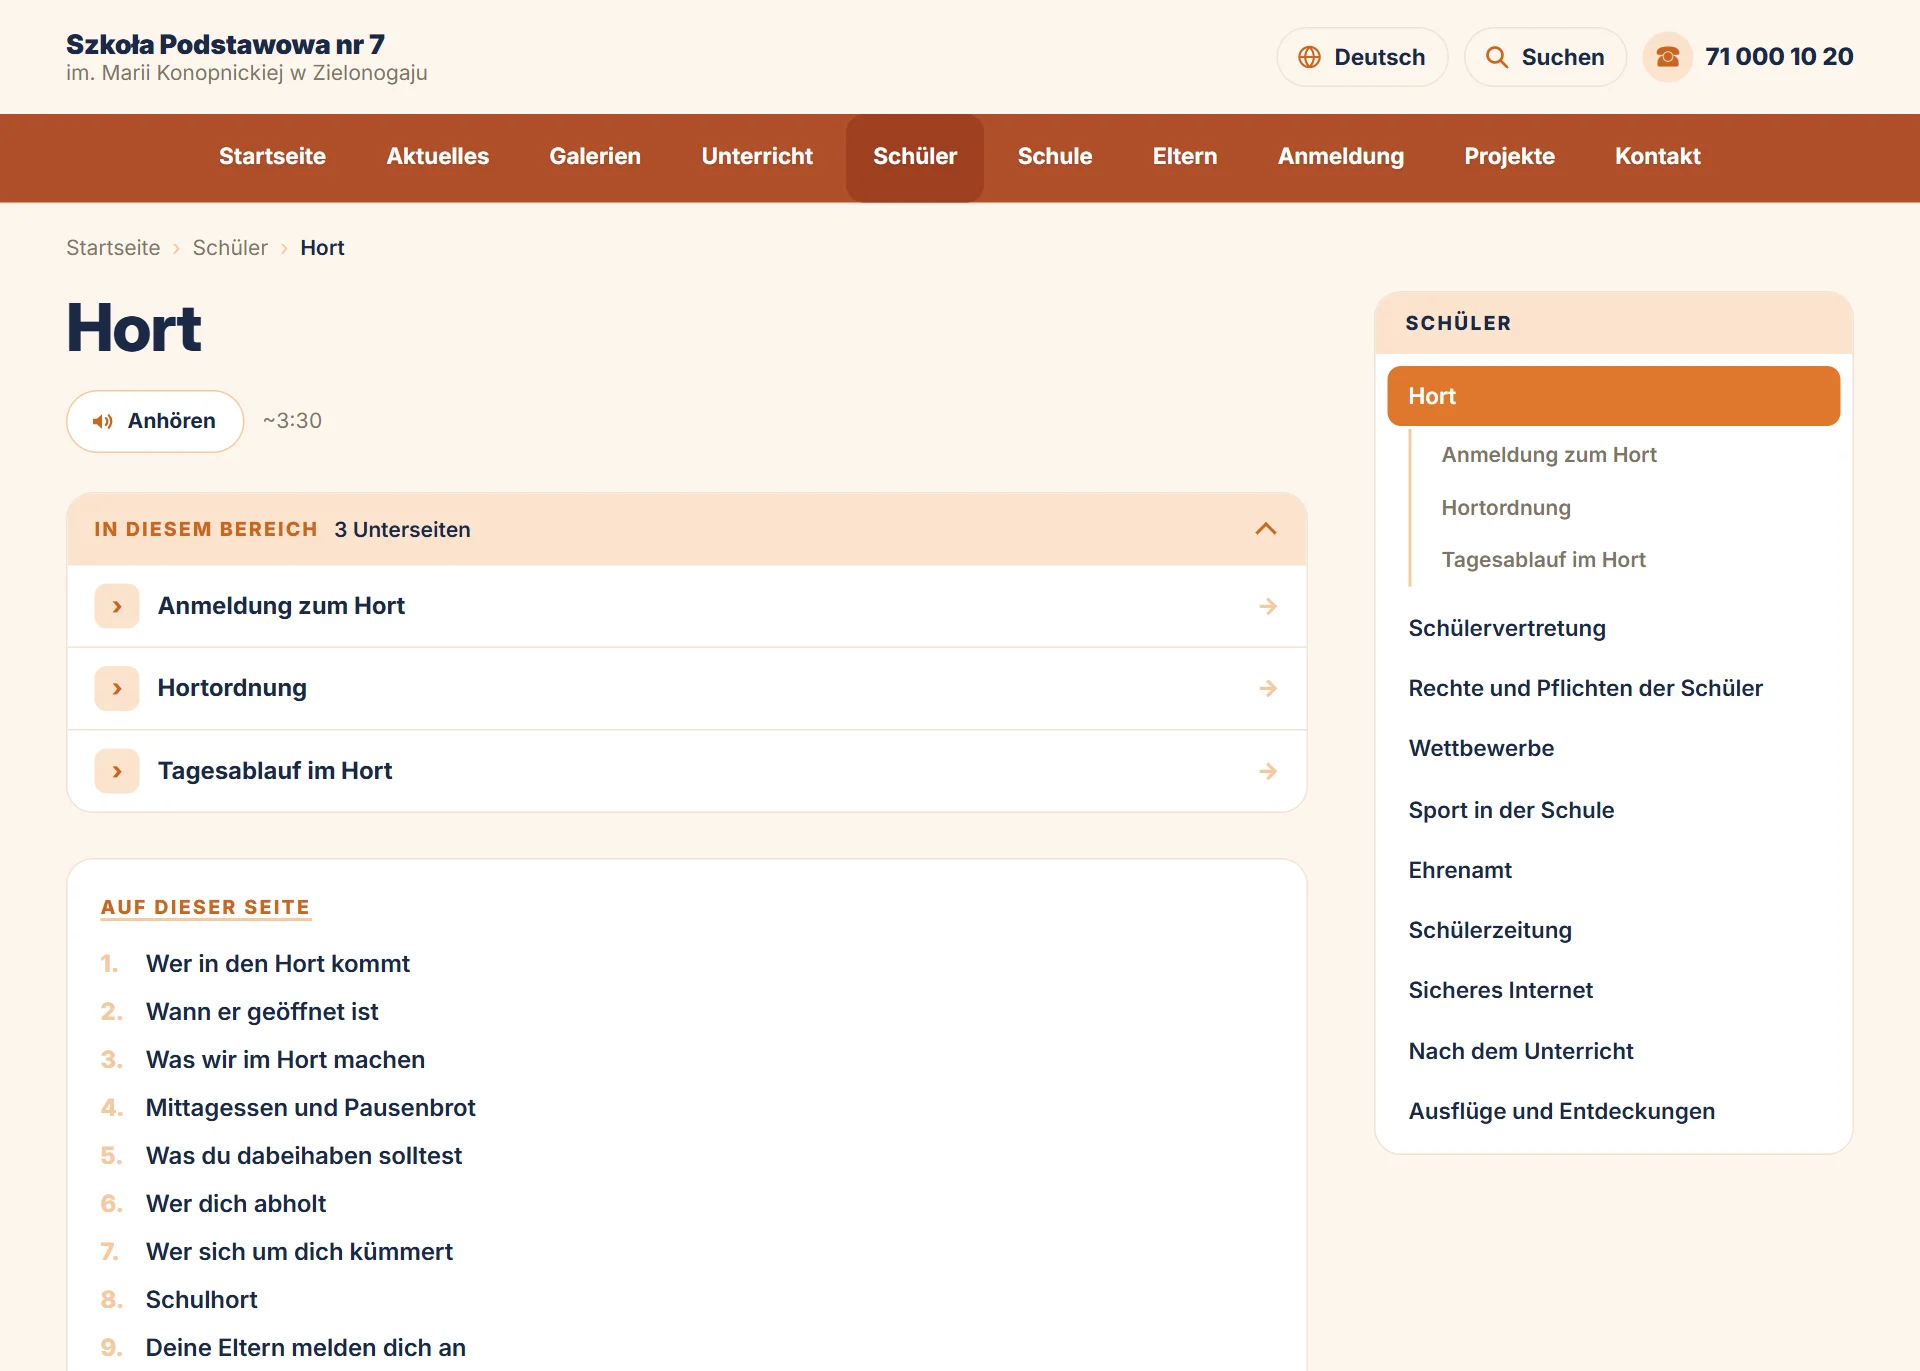Jump to section Wer dich abholt

(236, 1204)
